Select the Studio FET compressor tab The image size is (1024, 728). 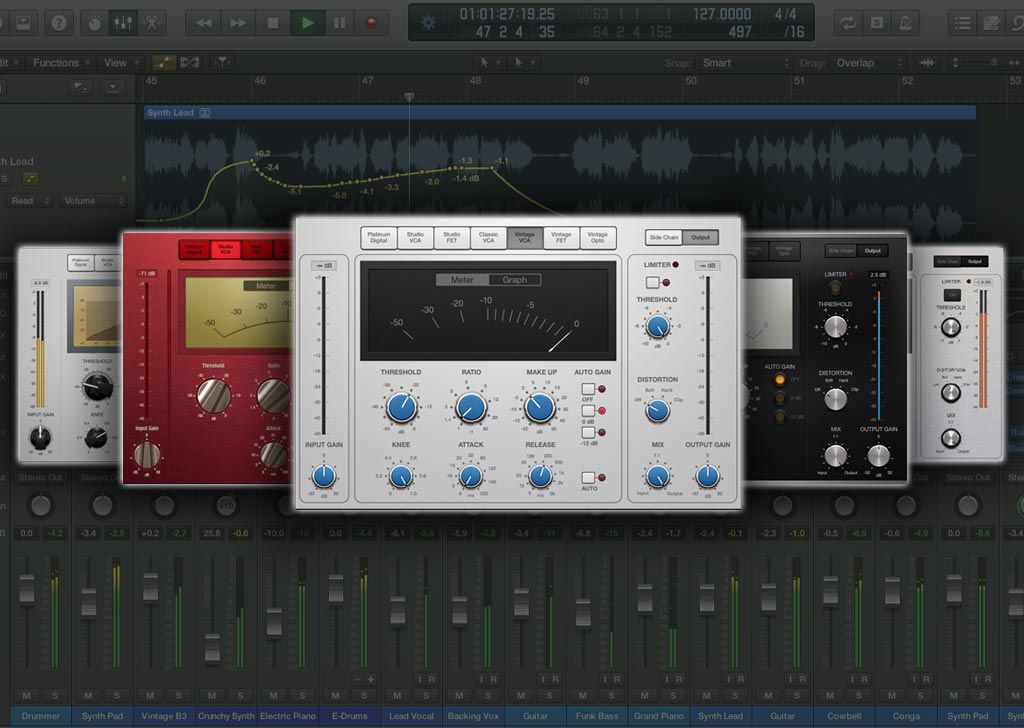tap(452, 238)
